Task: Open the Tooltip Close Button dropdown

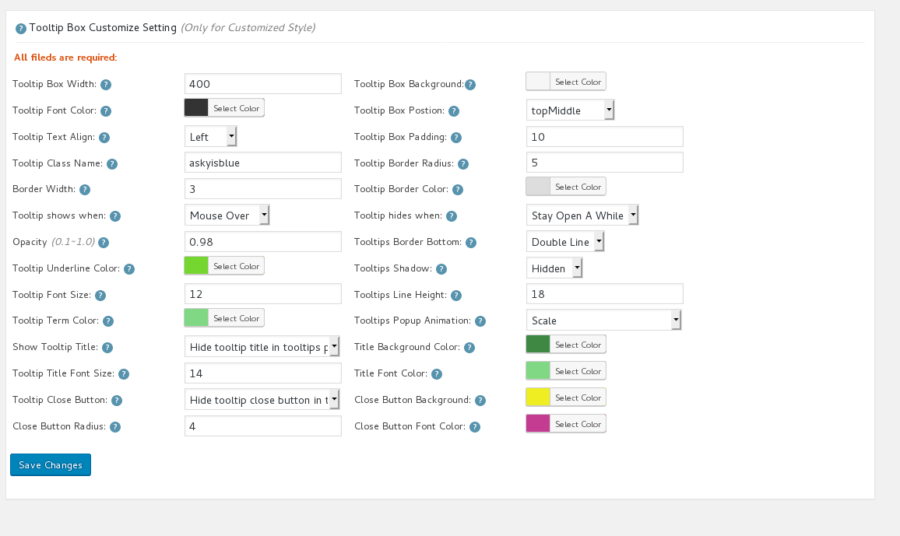Action: pos(262,399)
